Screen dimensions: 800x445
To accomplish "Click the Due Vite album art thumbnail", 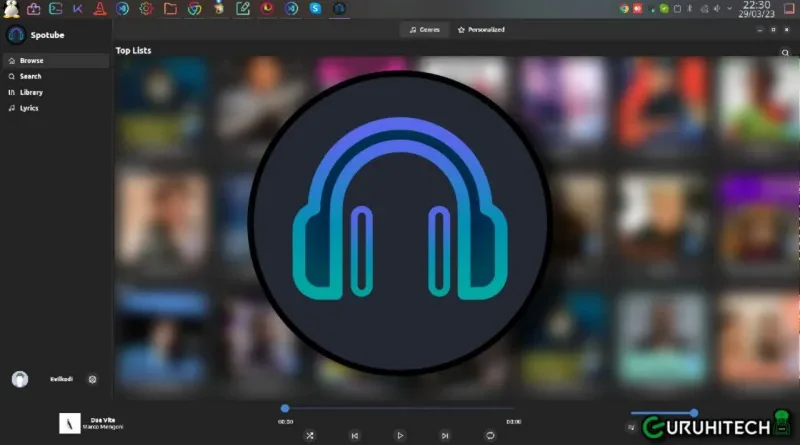I will [70, 423].
